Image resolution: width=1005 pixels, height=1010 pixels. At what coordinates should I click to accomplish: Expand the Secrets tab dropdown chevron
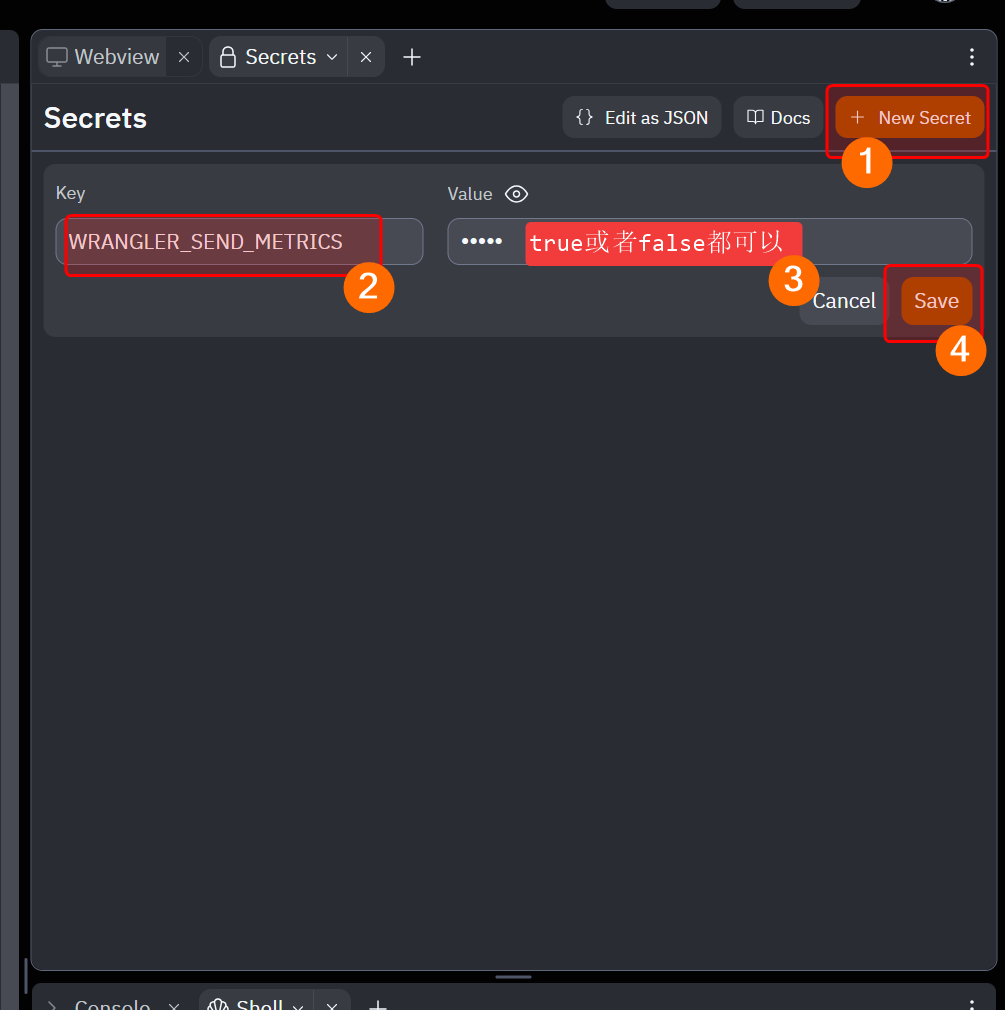pos(332,57)
